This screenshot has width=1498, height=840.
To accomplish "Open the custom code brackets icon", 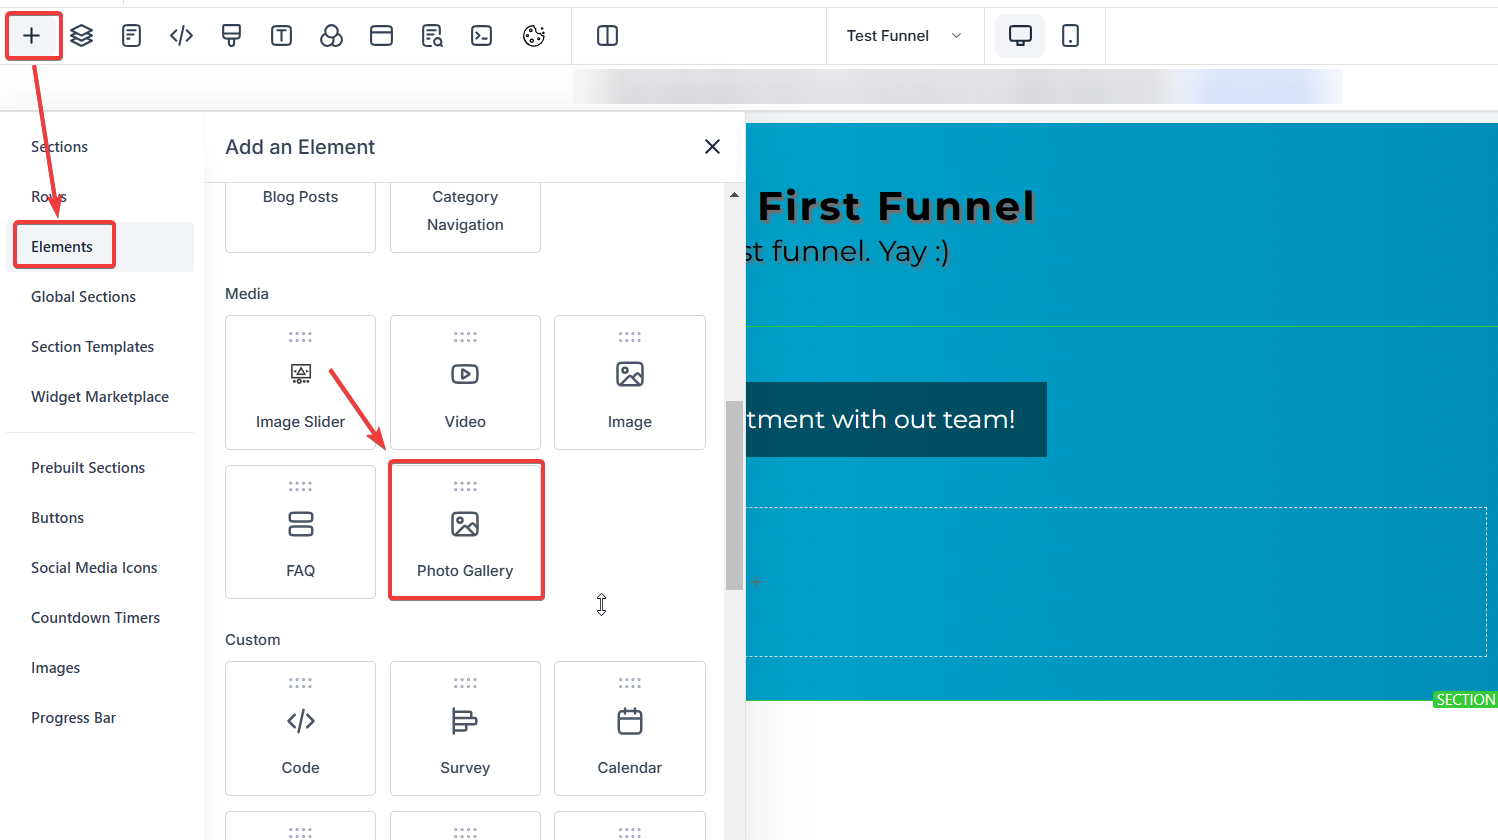I will pyautogui.click(x=182, y=36).
